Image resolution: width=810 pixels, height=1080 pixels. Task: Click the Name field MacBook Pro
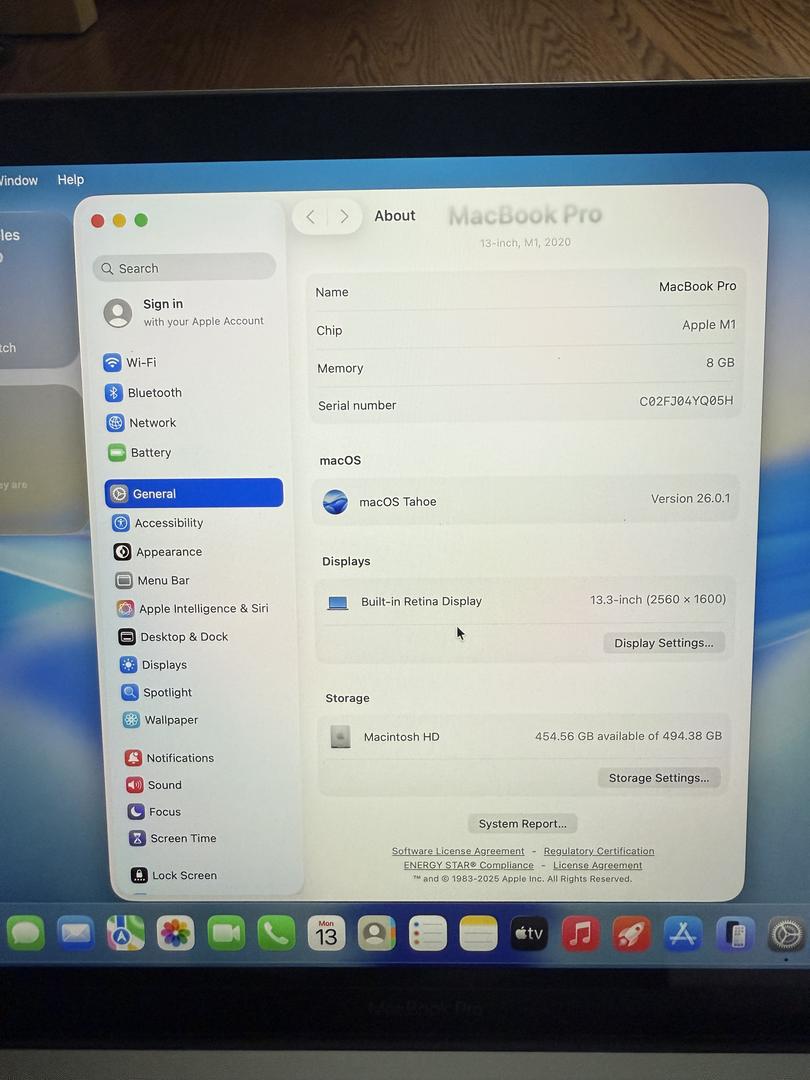tap(697, 286)
